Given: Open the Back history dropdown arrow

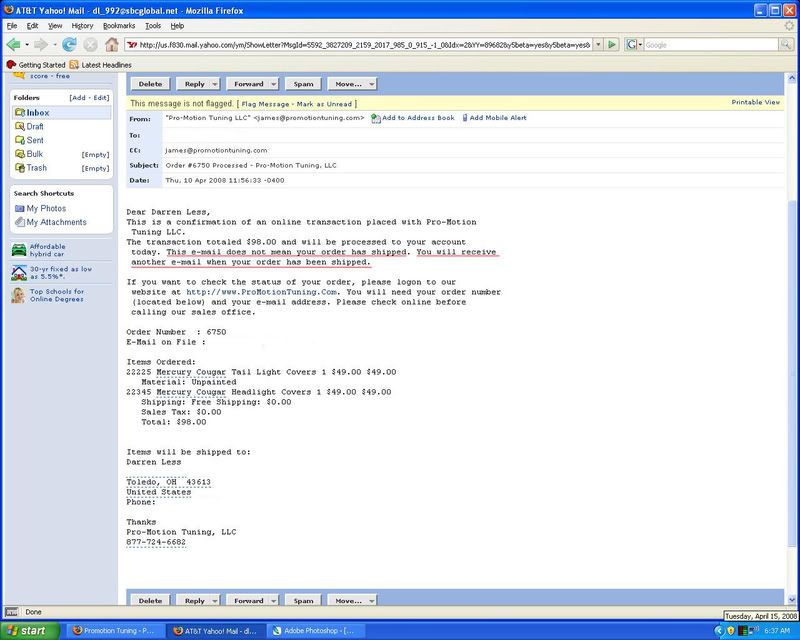Looking at the screenshot, I should coord(27,45).
